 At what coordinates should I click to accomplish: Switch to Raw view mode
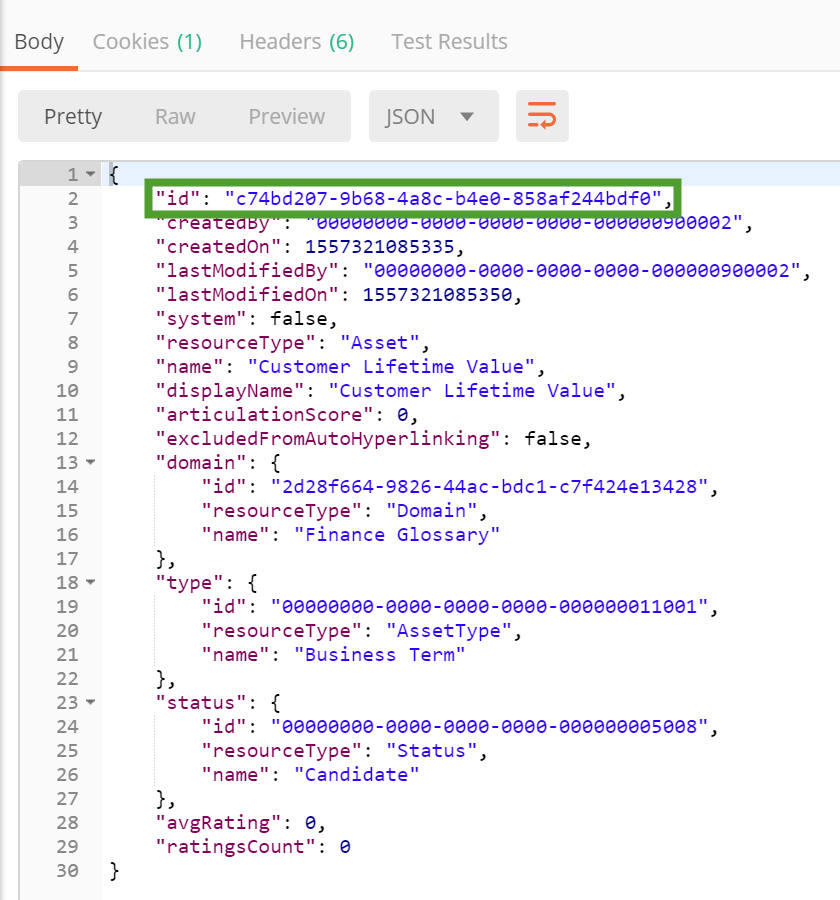[175, 117]
